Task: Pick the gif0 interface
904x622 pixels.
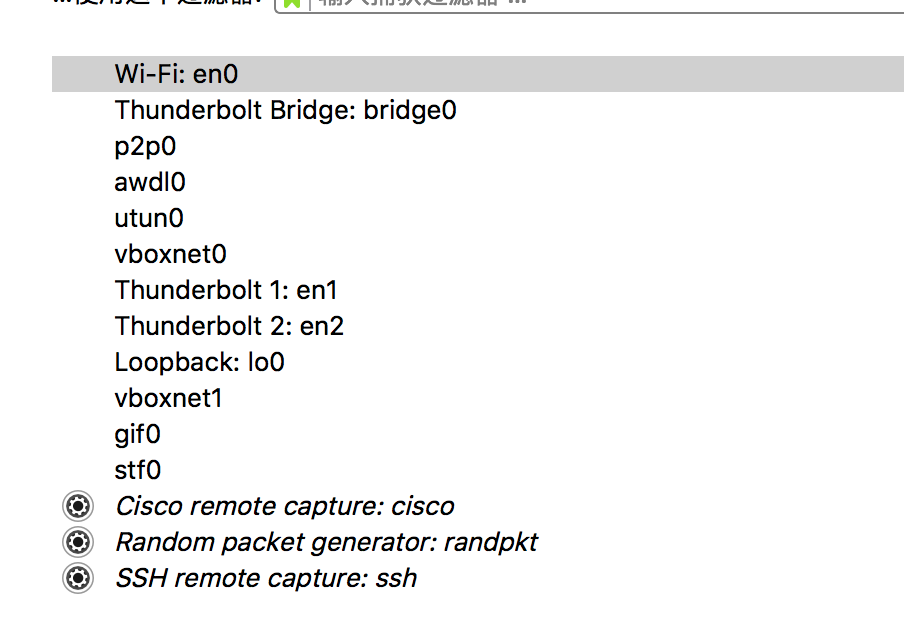Action: 478,434
